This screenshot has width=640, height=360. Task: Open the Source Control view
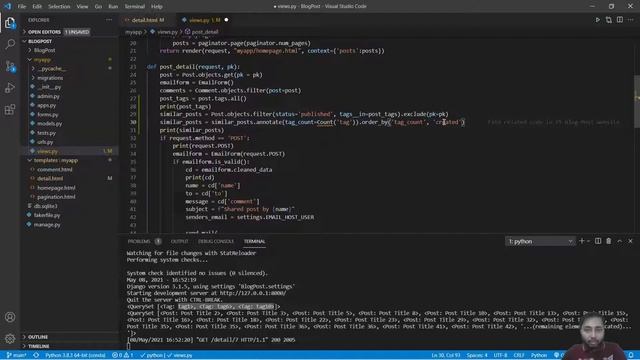(x=10, y=66)
